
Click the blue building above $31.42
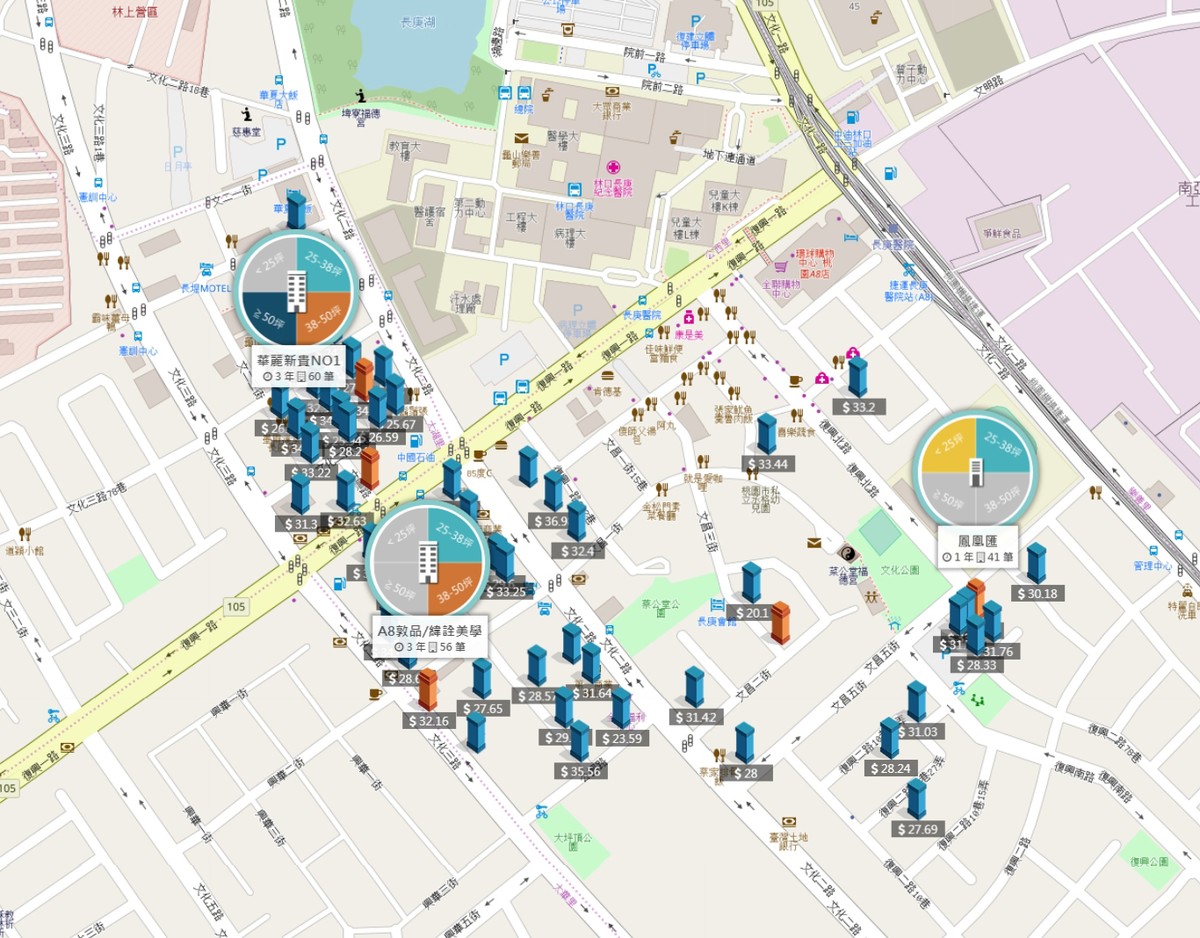tap(694, 687)
